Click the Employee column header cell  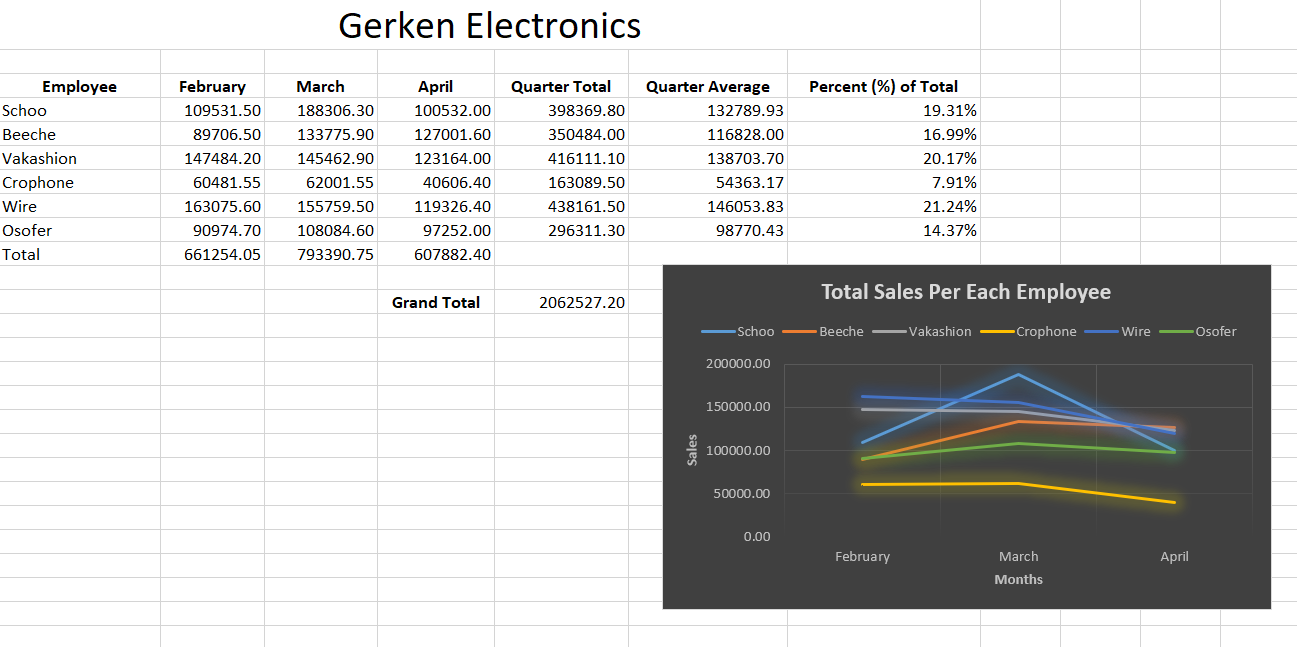pos(79,87)
